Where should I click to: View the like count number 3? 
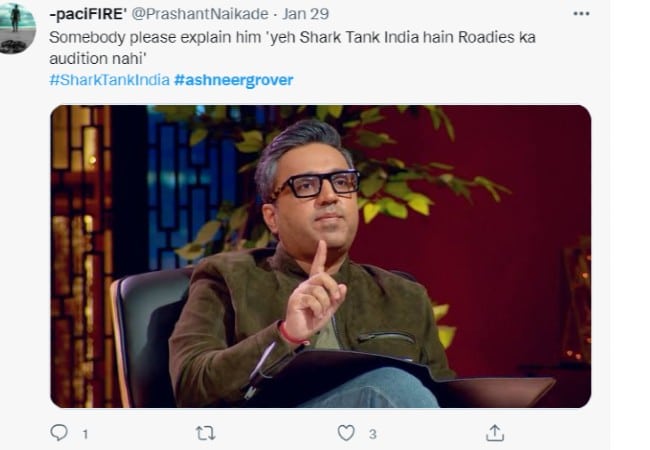click(373, 434)
